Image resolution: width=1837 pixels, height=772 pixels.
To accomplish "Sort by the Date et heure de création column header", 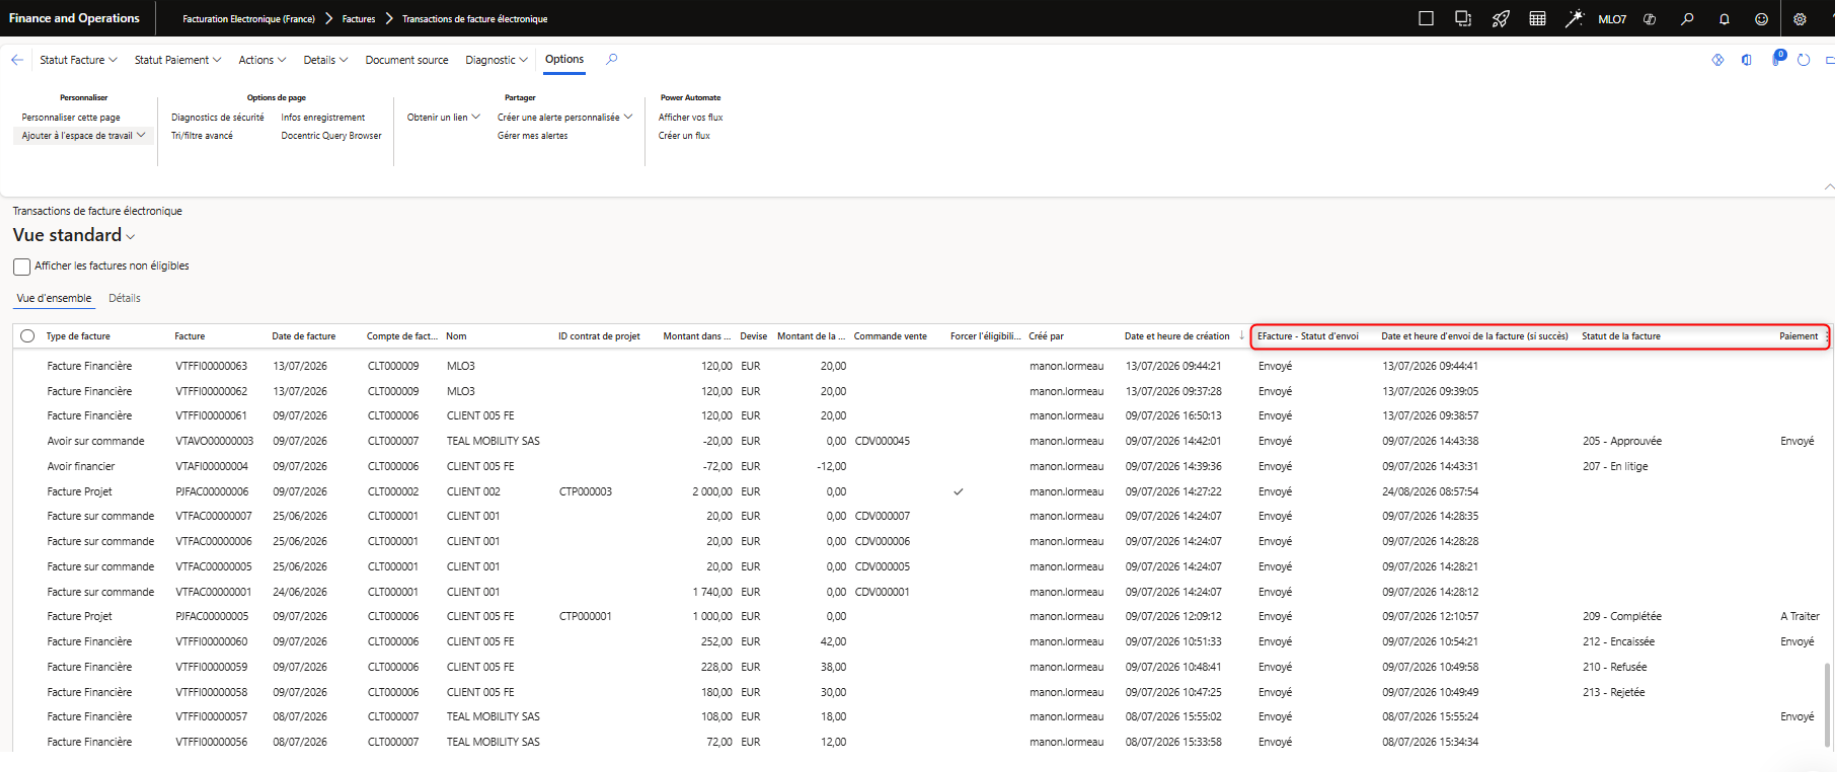I will (1177, 337).
